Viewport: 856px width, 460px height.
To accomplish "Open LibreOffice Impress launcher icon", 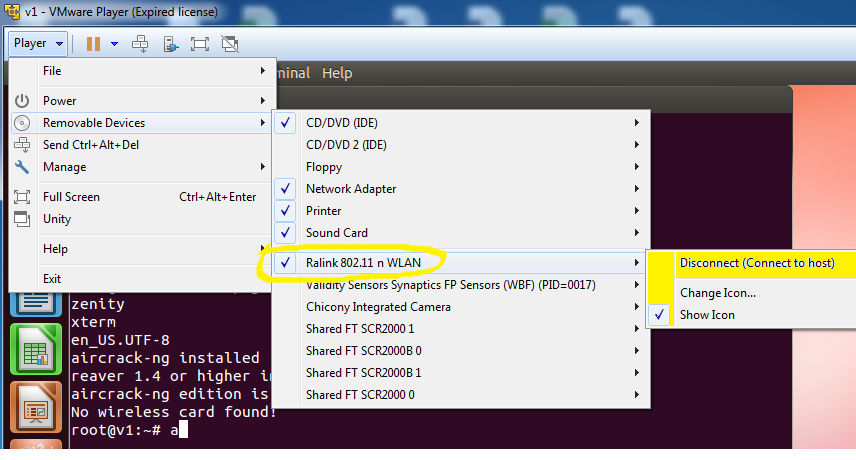I will [36, 408].
